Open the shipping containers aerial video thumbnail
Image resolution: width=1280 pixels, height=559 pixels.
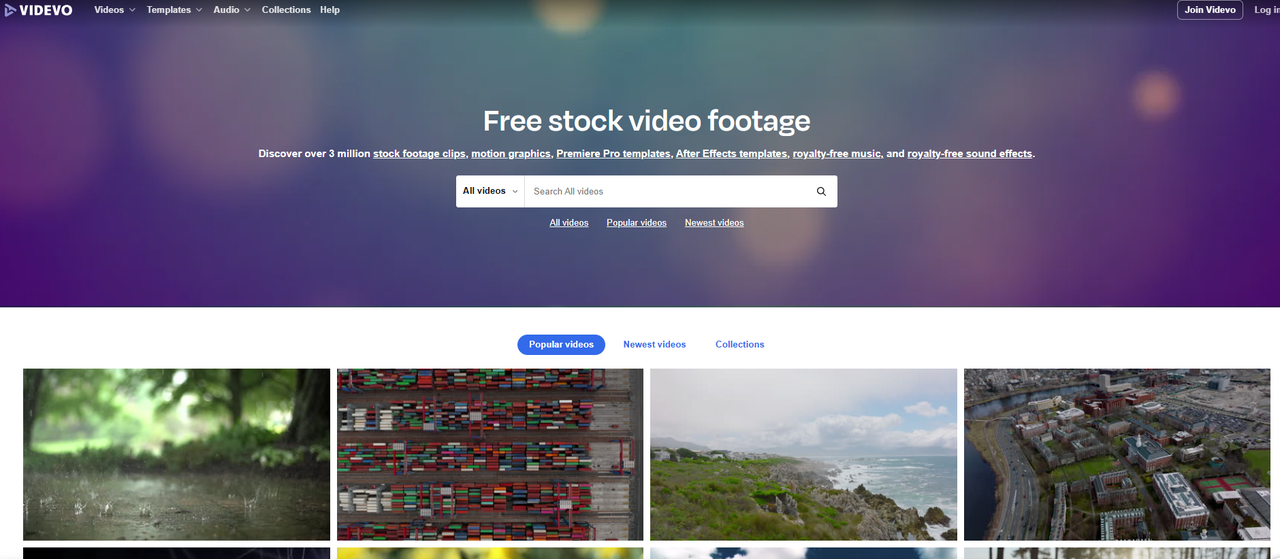pyautogui.click(x=490, y=454)
